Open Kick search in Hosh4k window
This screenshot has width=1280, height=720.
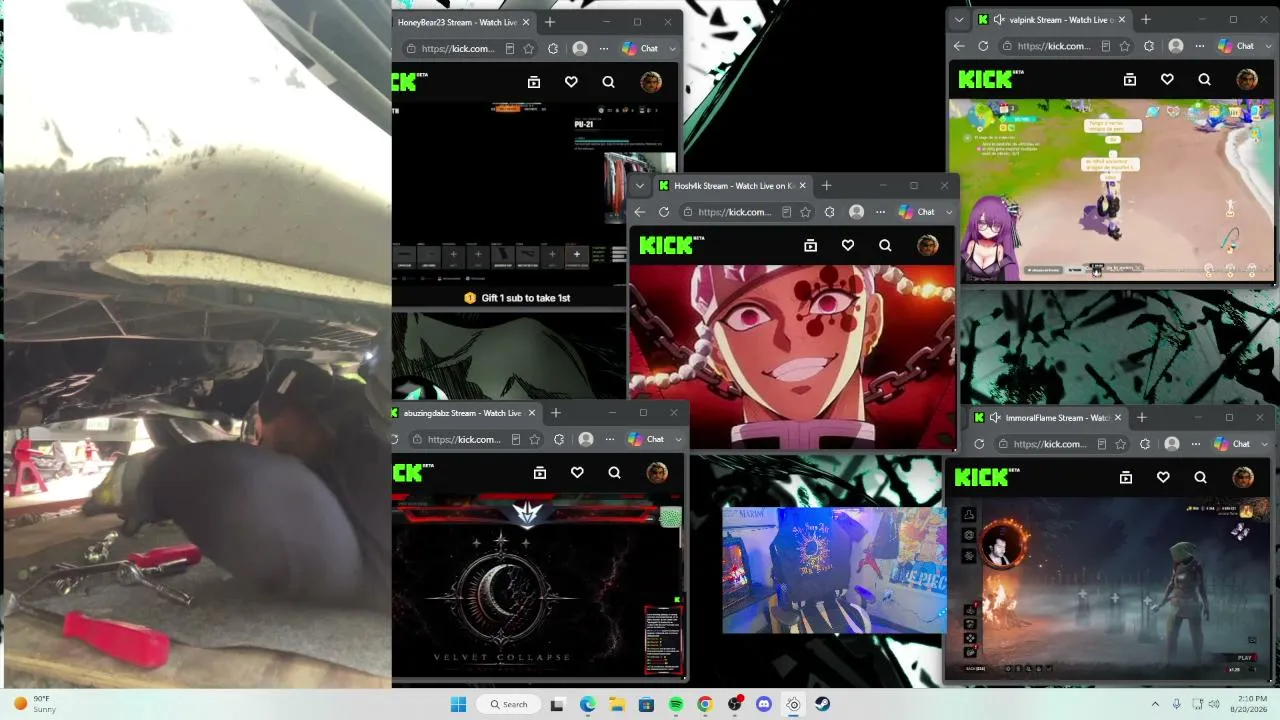point(885,245)
